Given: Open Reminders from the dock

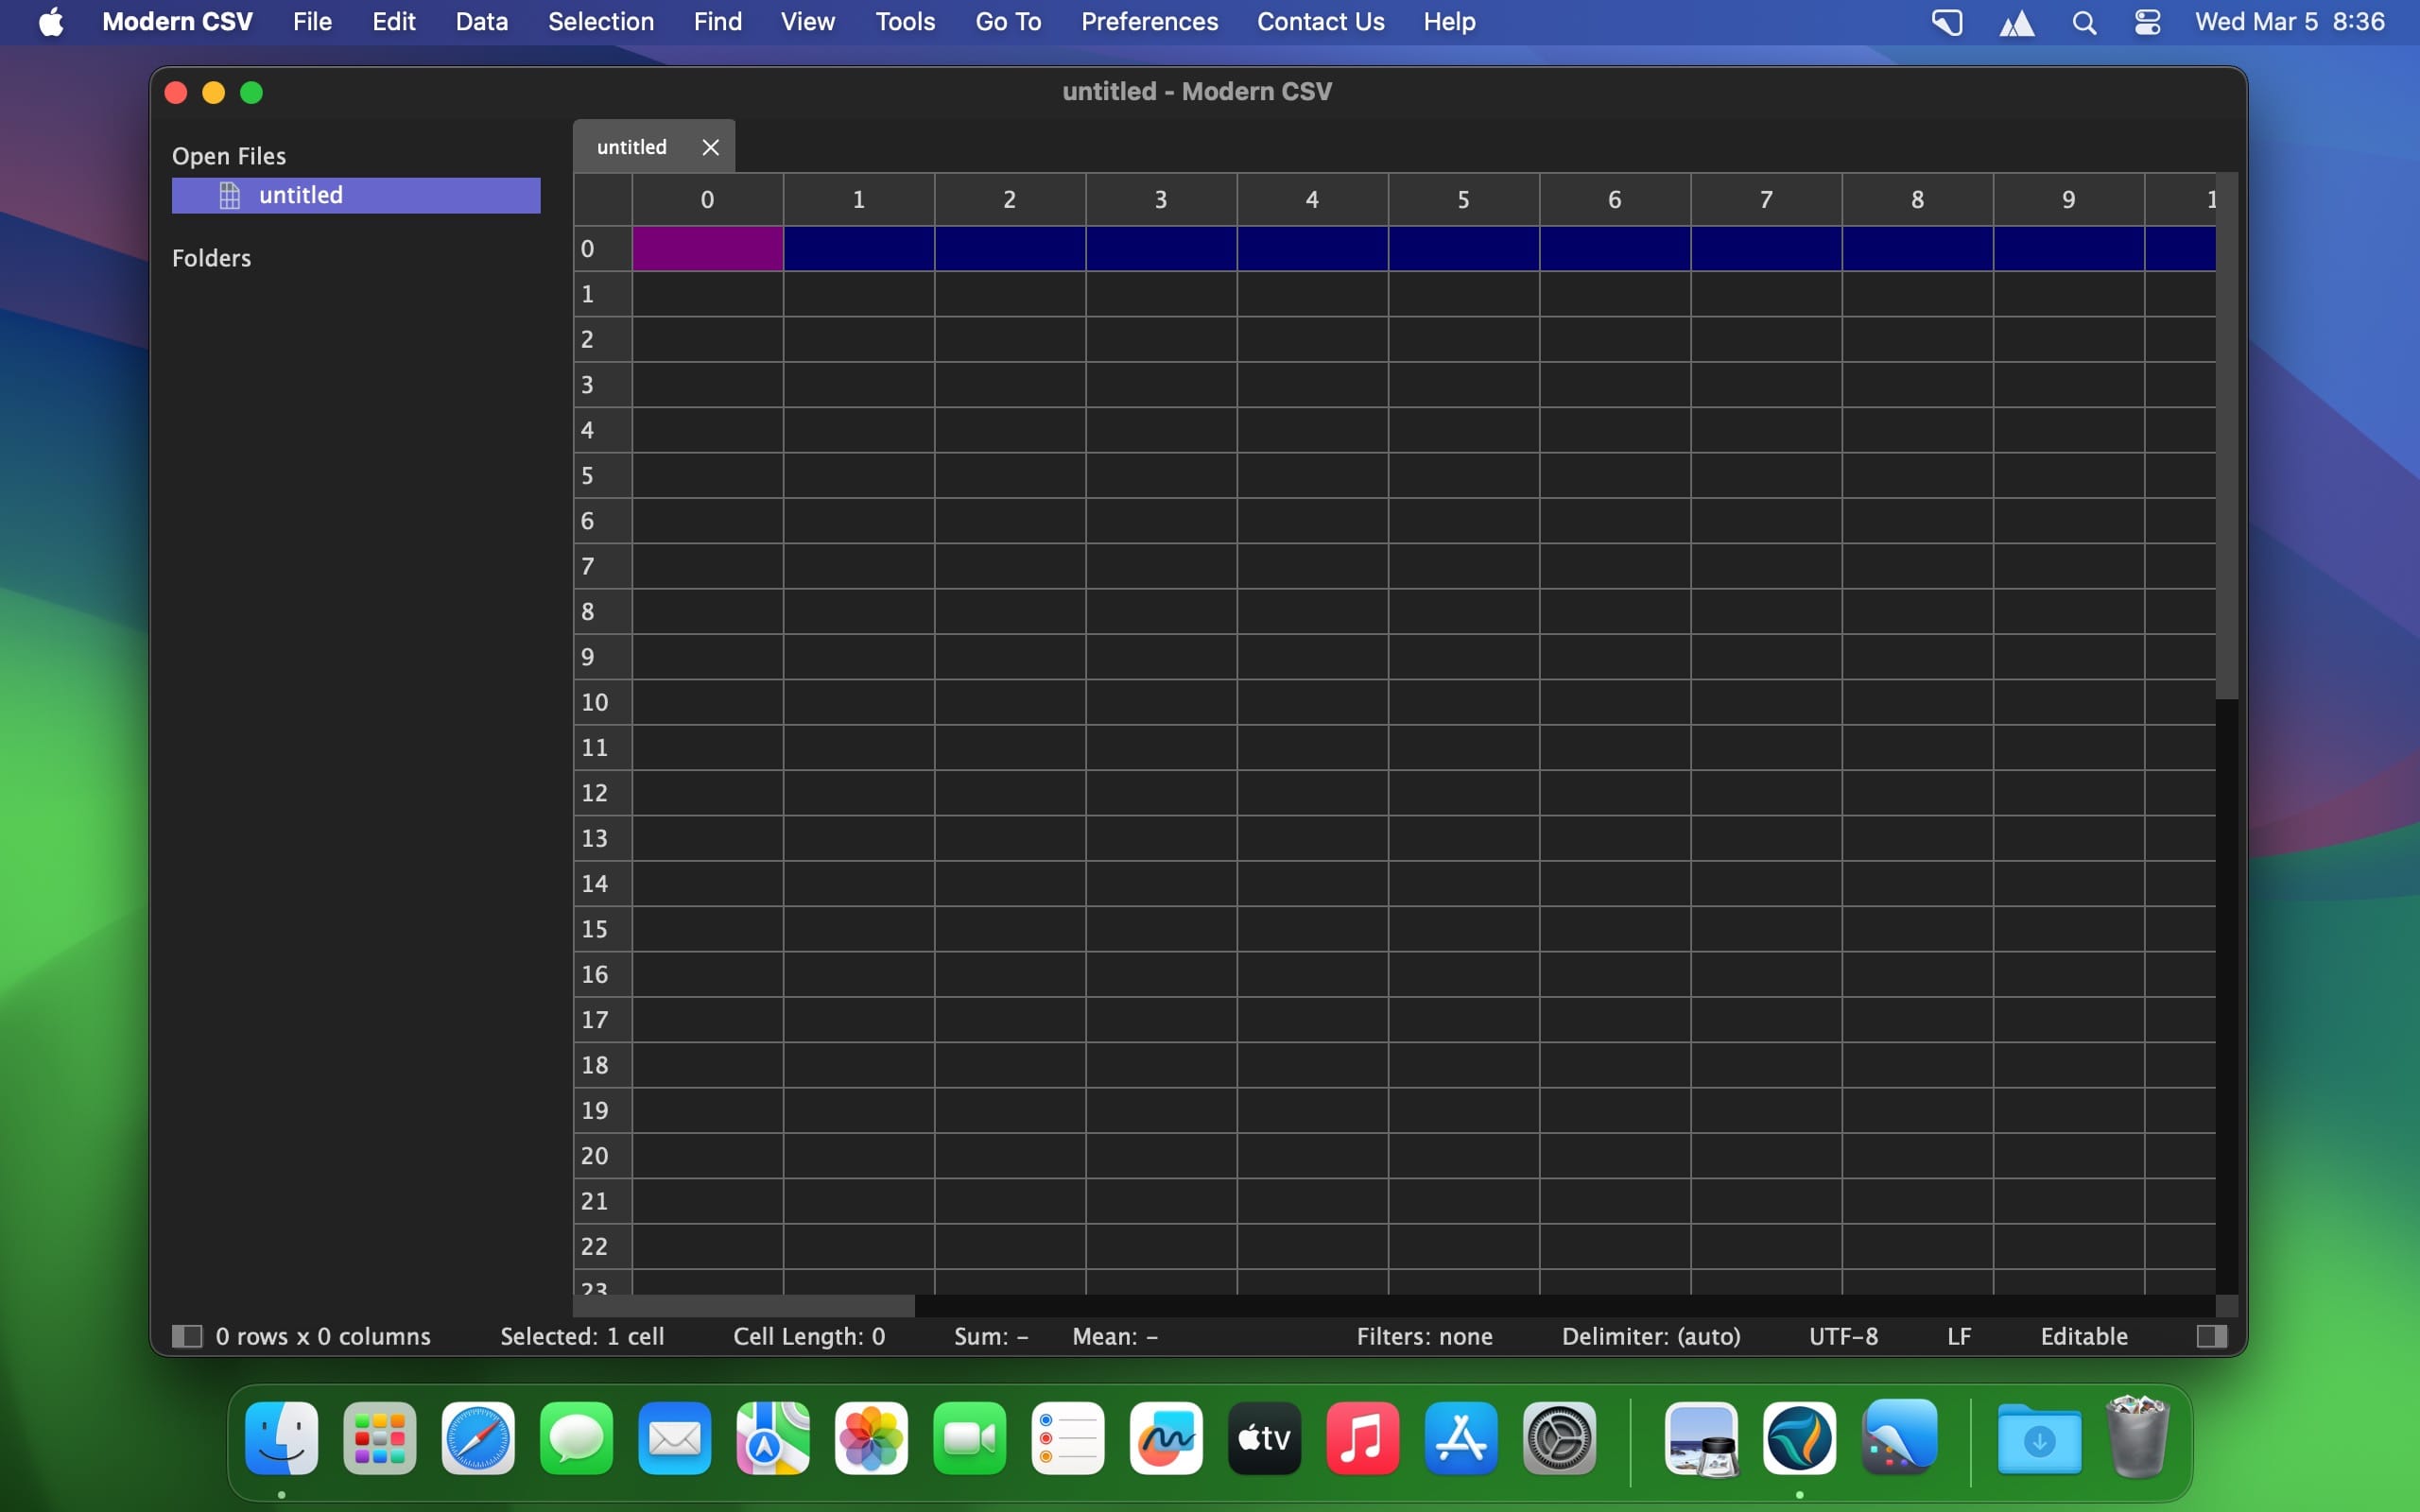Looking at the screenshot, I should point(1068,1438).
